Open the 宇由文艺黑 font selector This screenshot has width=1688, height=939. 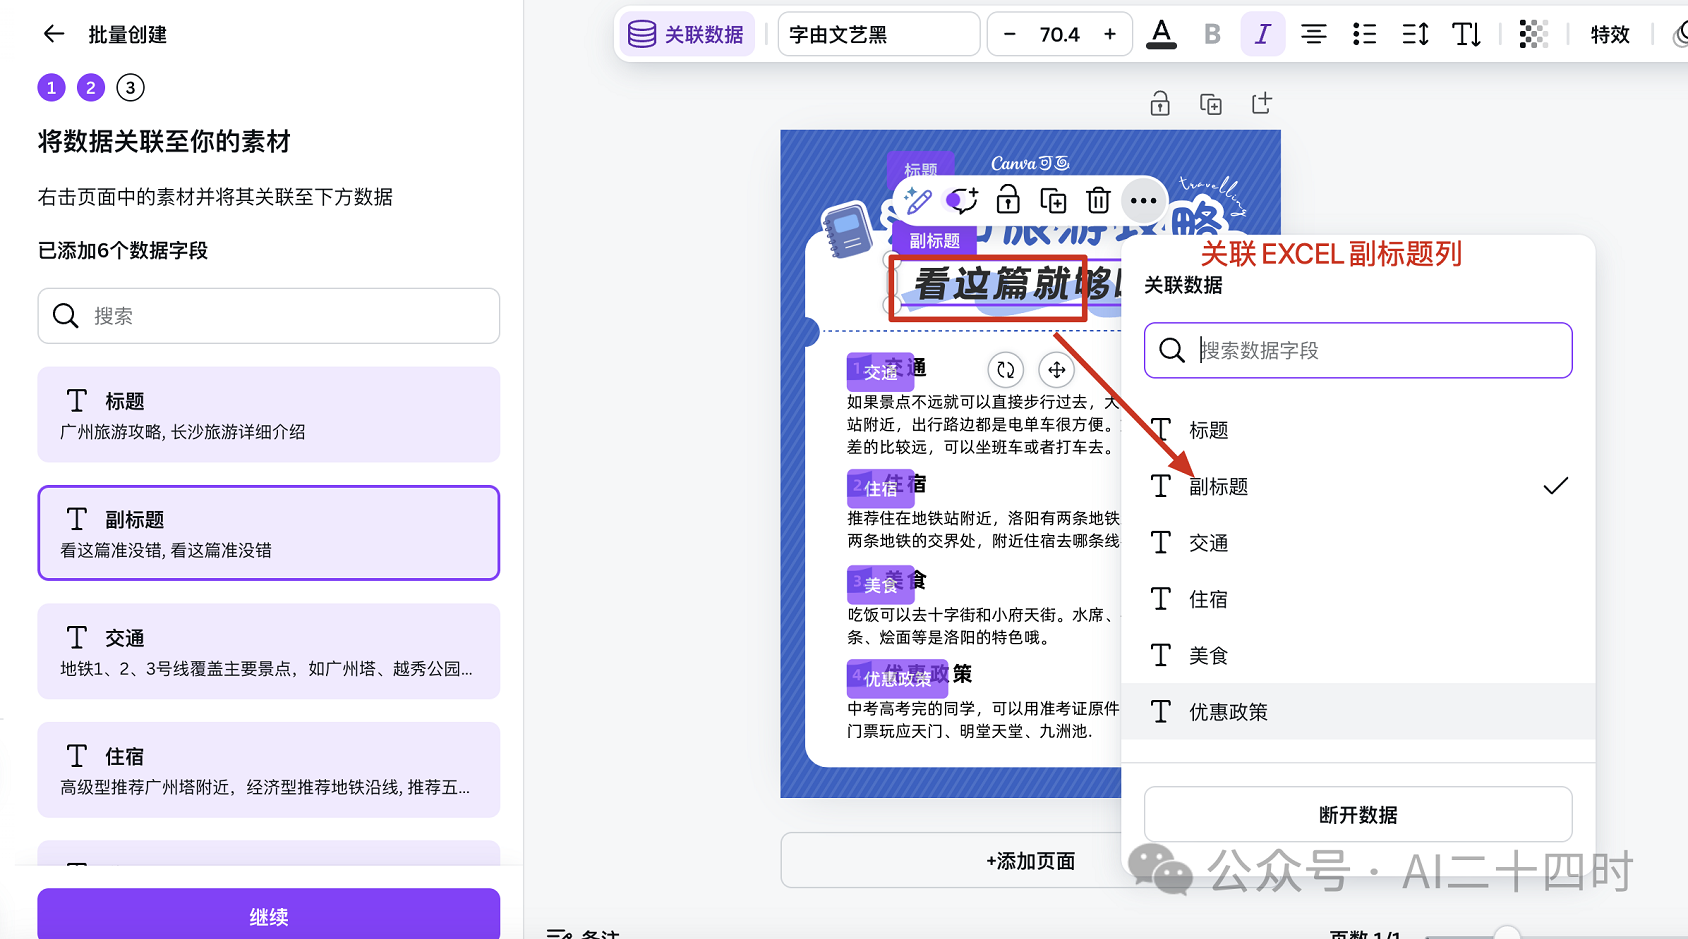coord(878,34)
